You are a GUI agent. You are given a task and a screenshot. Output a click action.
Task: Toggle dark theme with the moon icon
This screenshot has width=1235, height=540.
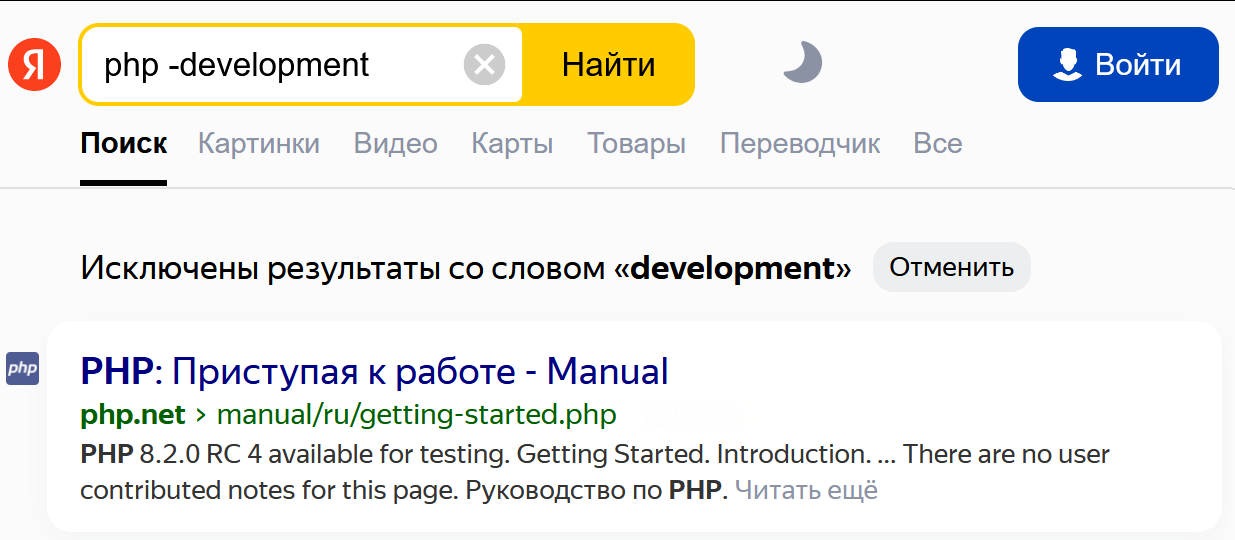point(802,63)
